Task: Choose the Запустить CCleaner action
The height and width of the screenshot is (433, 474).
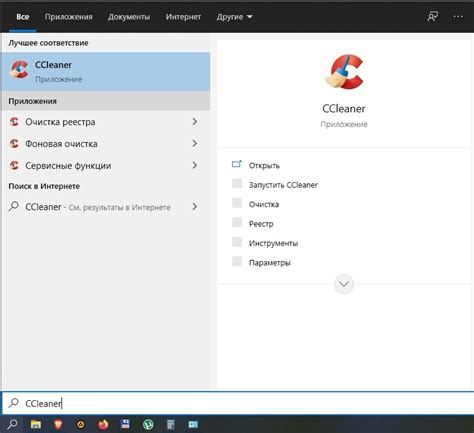Action: [283, 185]
